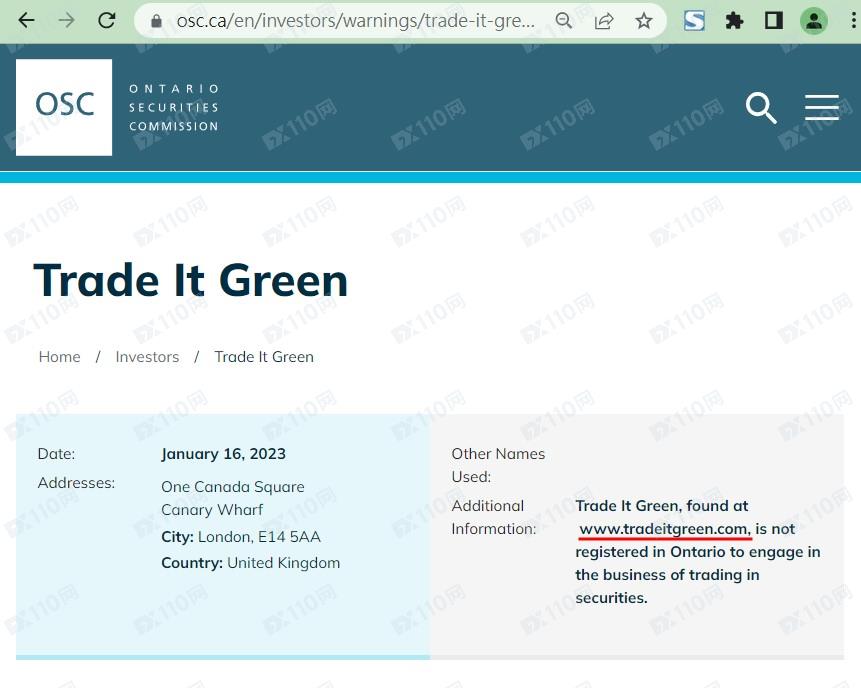
Task: Click the text 'the business of trading in'
Action: (x=667, y=575)
